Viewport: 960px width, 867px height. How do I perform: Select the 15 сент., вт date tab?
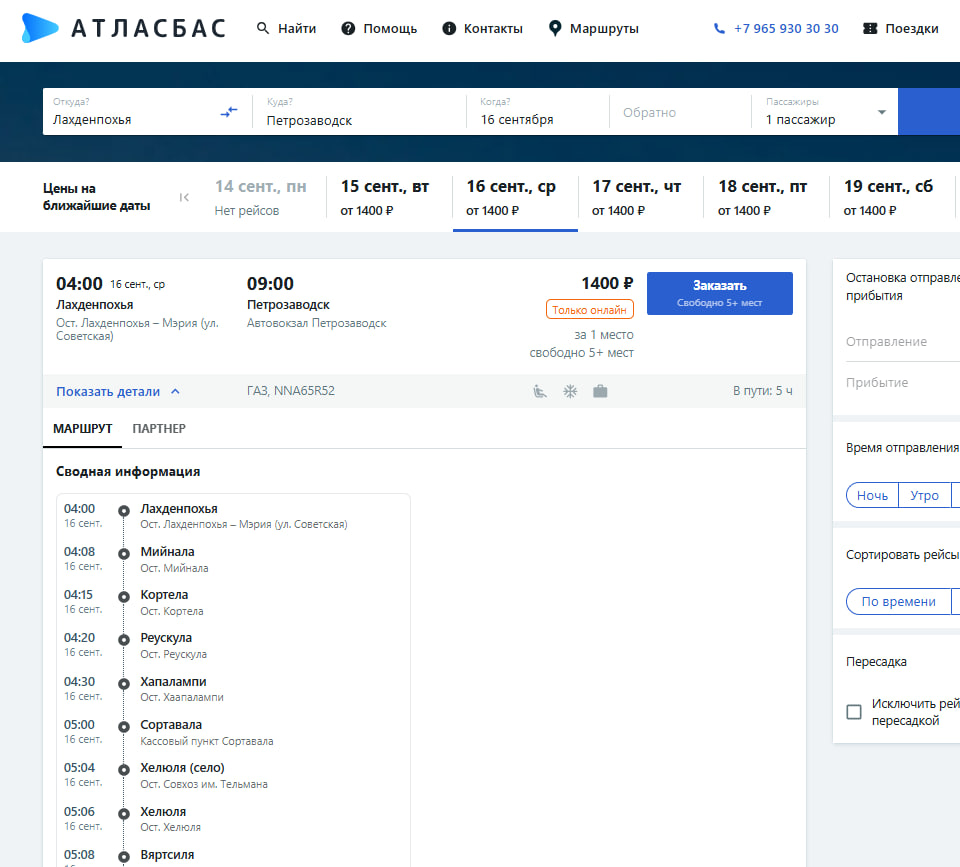[389, 197]
